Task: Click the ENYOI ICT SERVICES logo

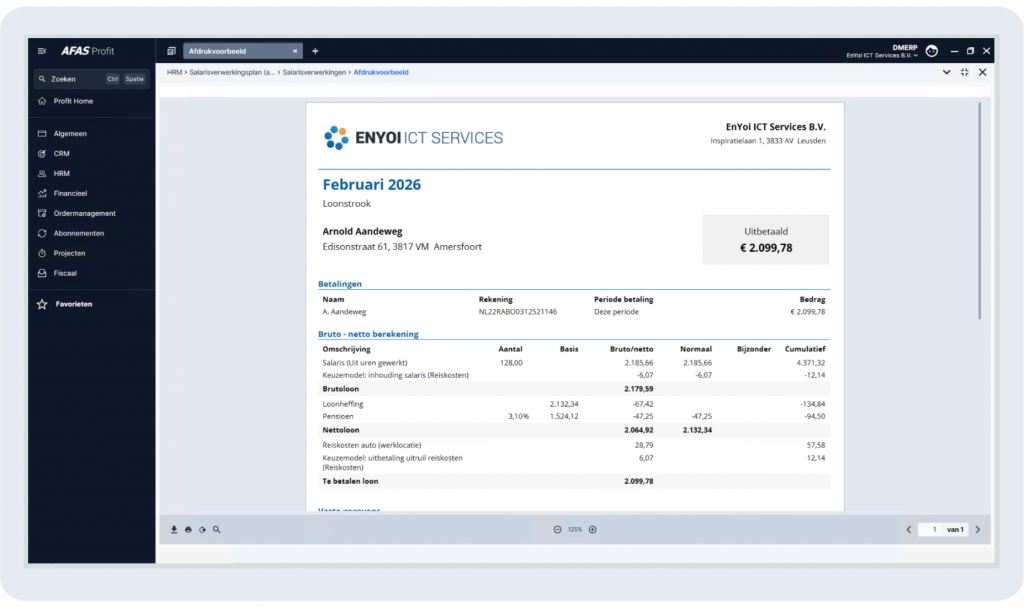Action: coord(413,138)
